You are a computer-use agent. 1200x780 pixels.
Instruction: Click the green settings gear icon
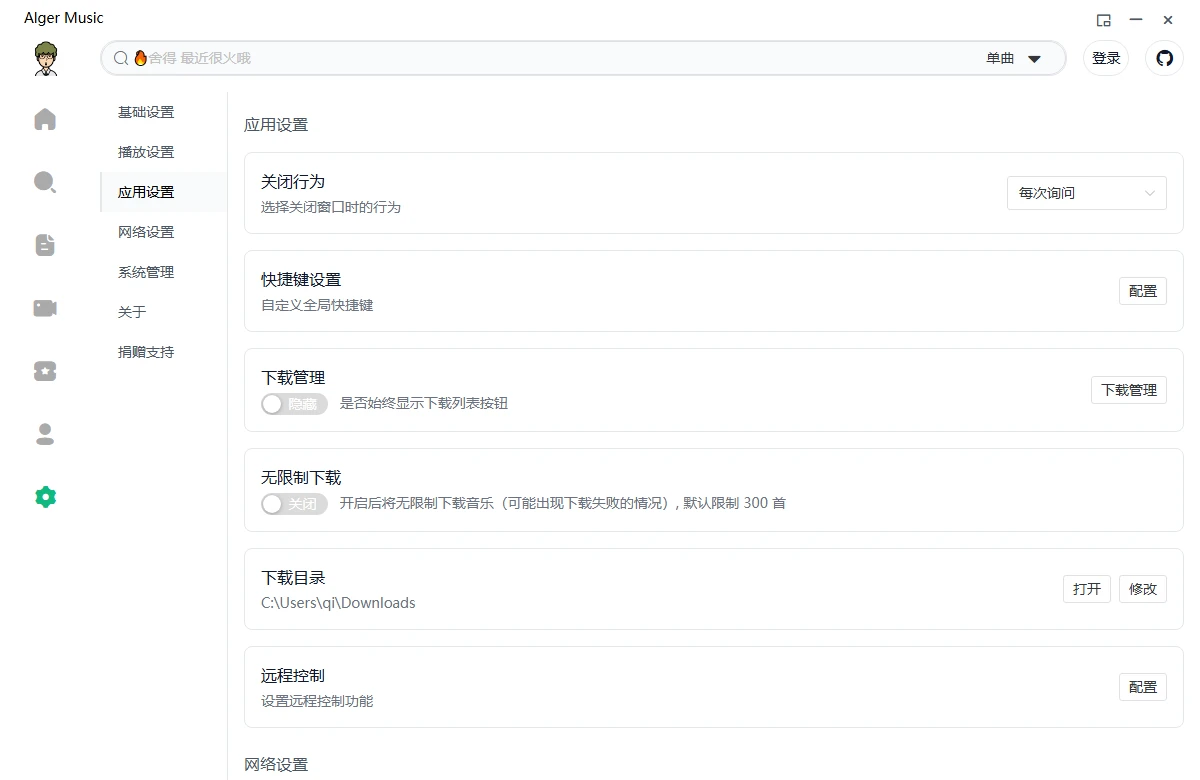click(x=45, y=497)
